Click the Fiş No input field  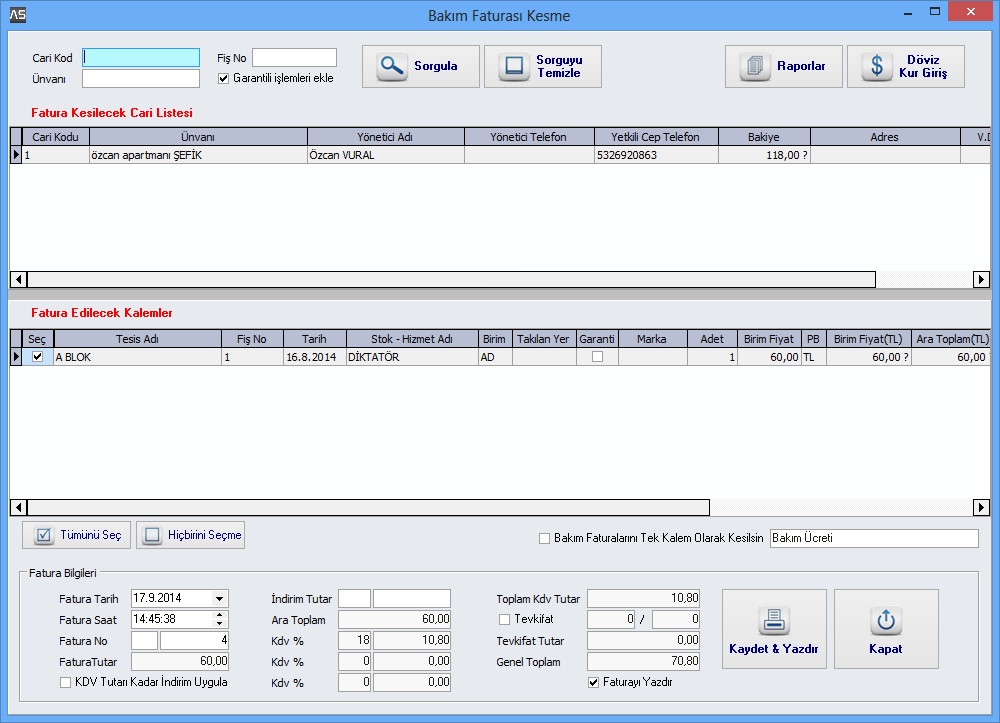tap(294, 58)
